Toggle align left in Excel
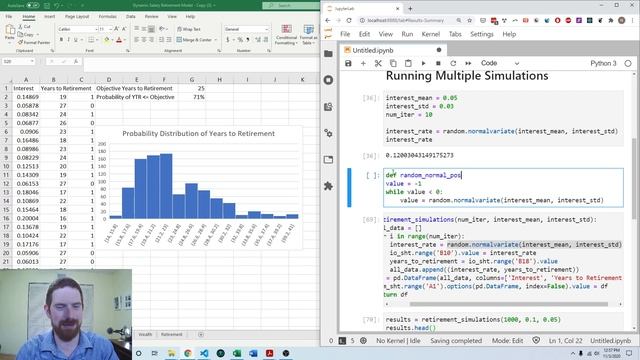The height and width of the screenshot is (360, 640). pyautogui.click(x=136, y=40)
